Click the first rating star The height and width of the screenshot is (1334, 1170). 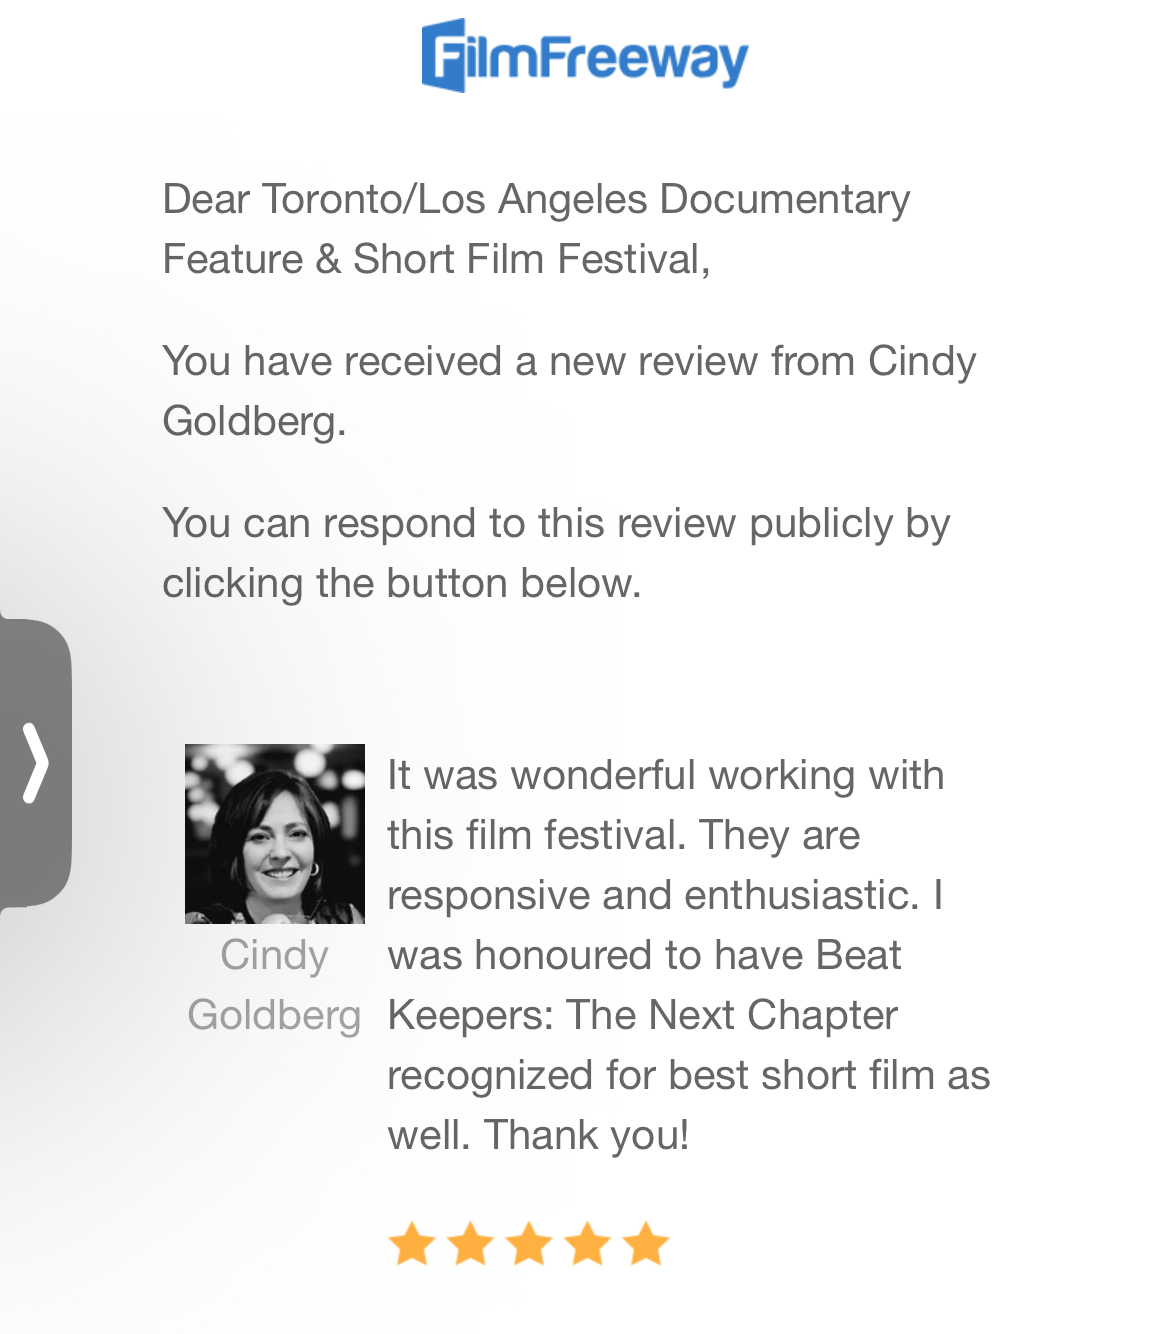click(411, 1244)
